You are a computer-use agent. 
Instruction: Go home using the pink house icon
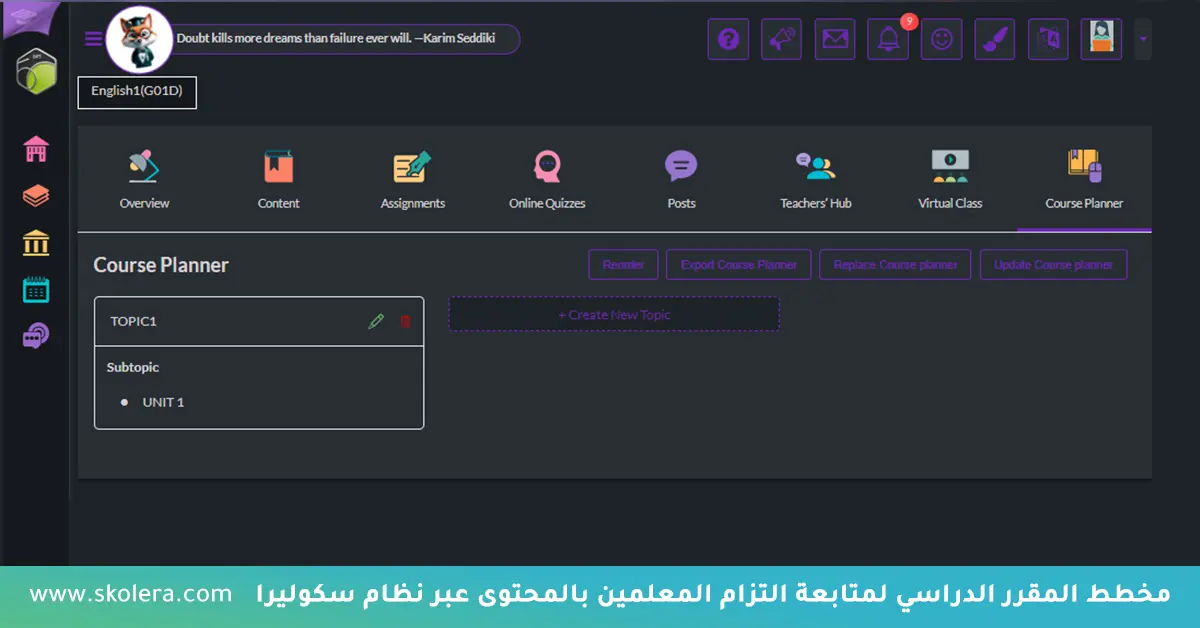click(36, 148)
